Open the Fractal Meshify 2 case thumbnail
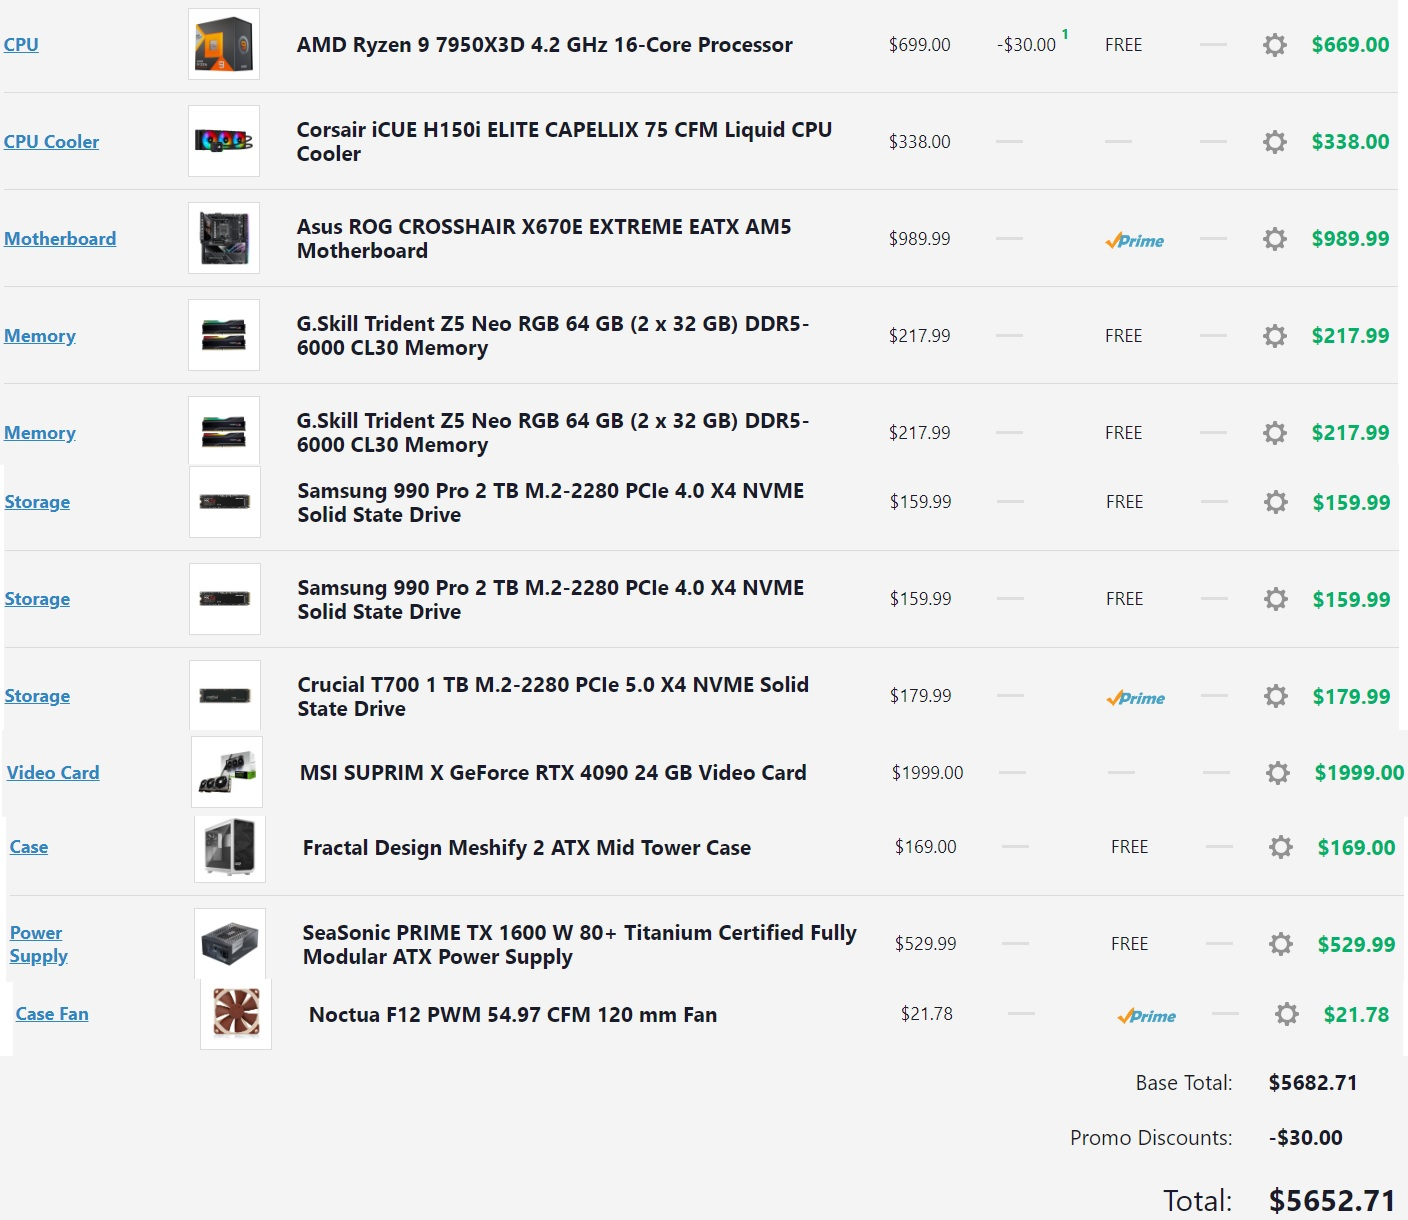 click(x=230, y=847)
